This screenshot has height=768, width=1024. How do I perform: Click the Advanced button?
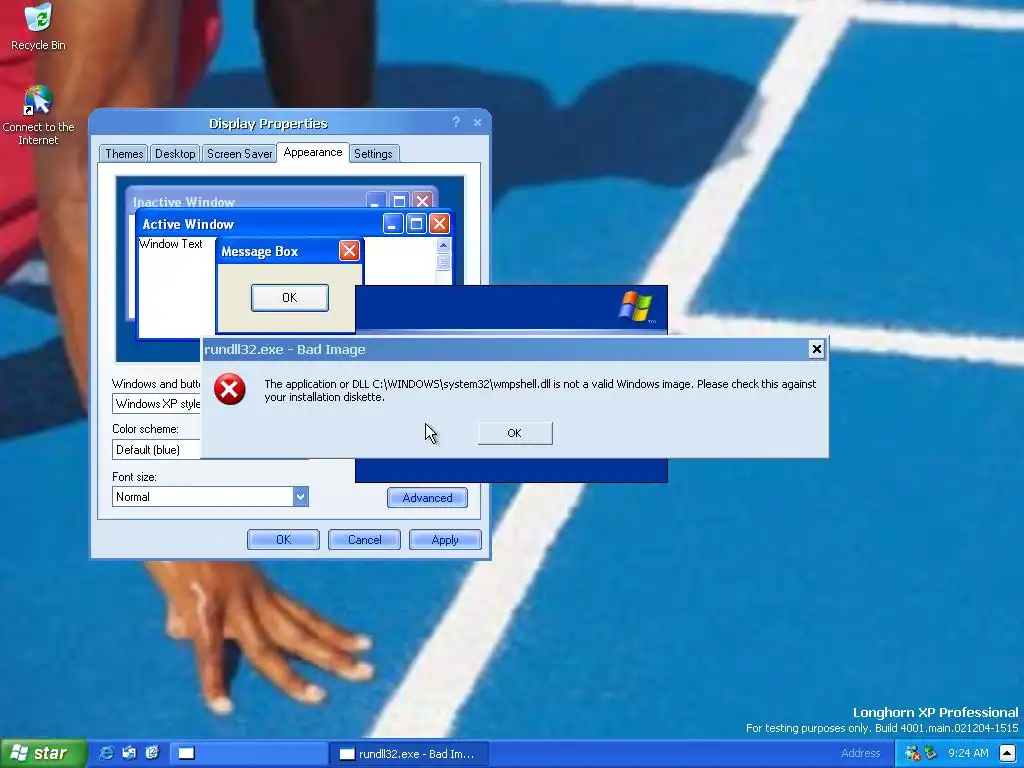pos(427,498)
